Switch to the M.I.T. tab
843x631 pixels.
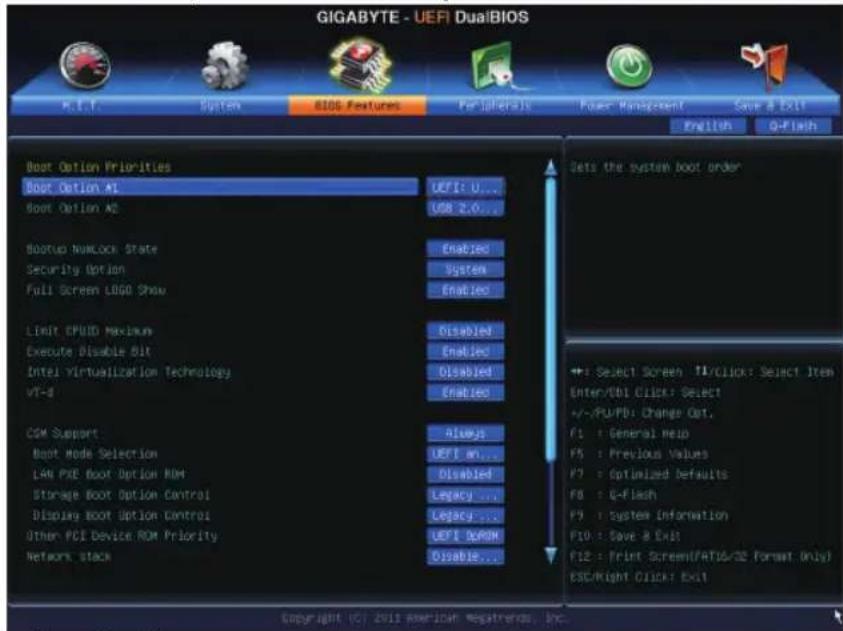pos(81,105)
